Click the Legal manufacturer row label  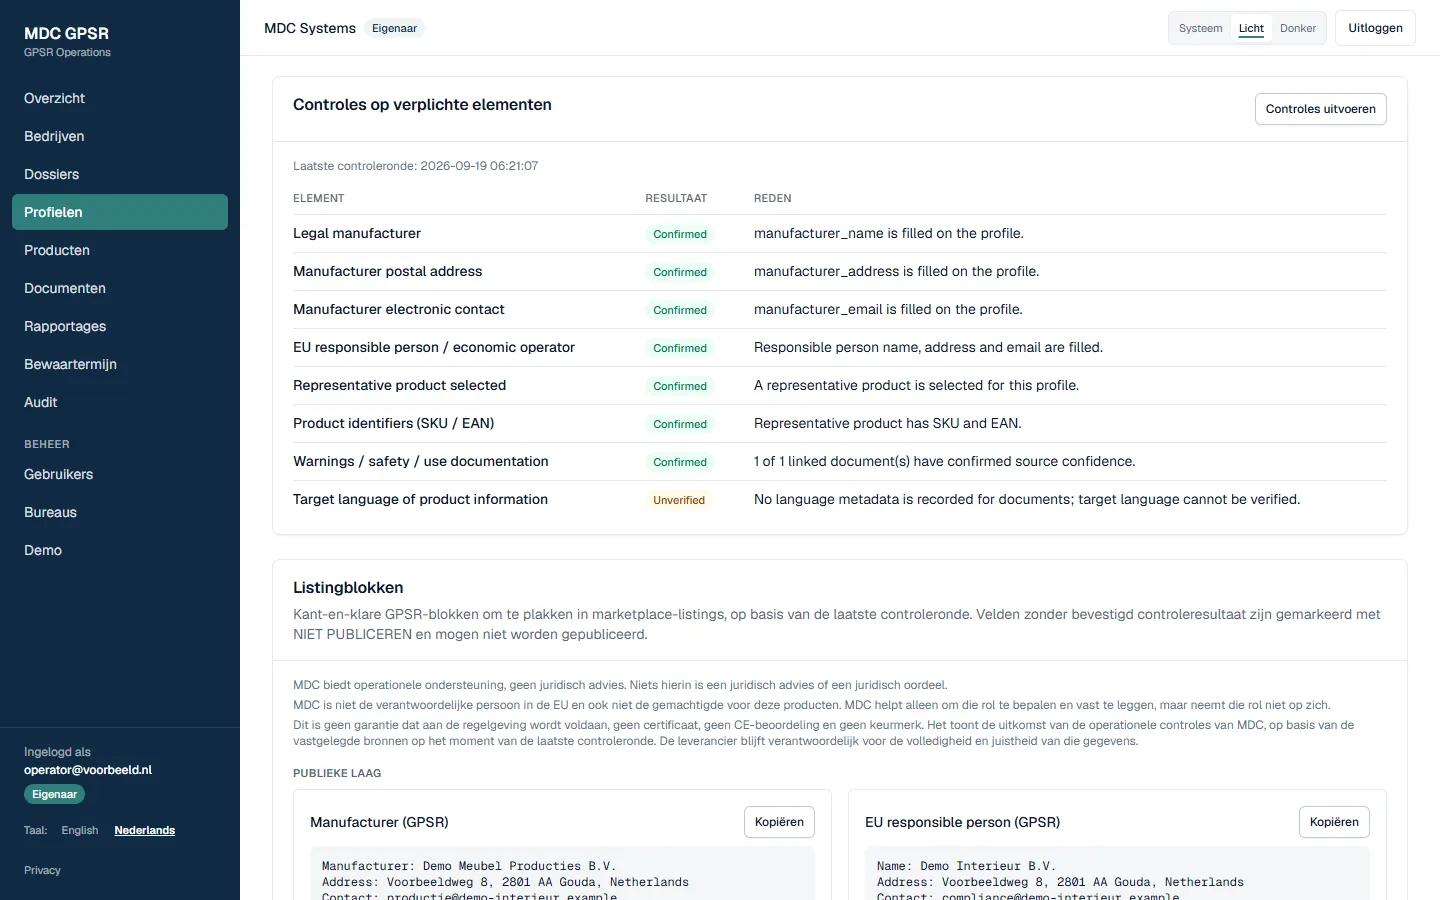(357, 233)
